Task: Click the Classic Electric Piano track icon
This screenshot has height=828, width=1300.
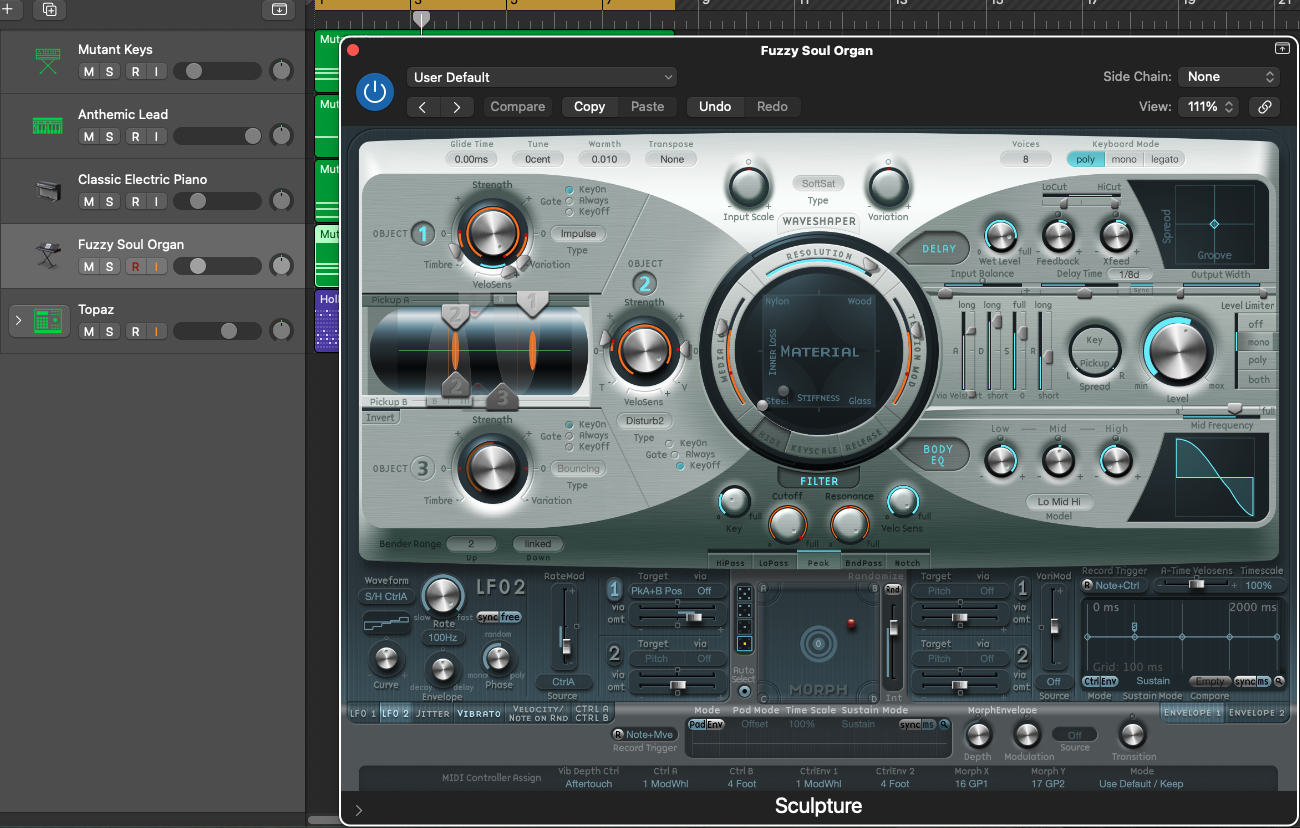Action: pos(47,191)
